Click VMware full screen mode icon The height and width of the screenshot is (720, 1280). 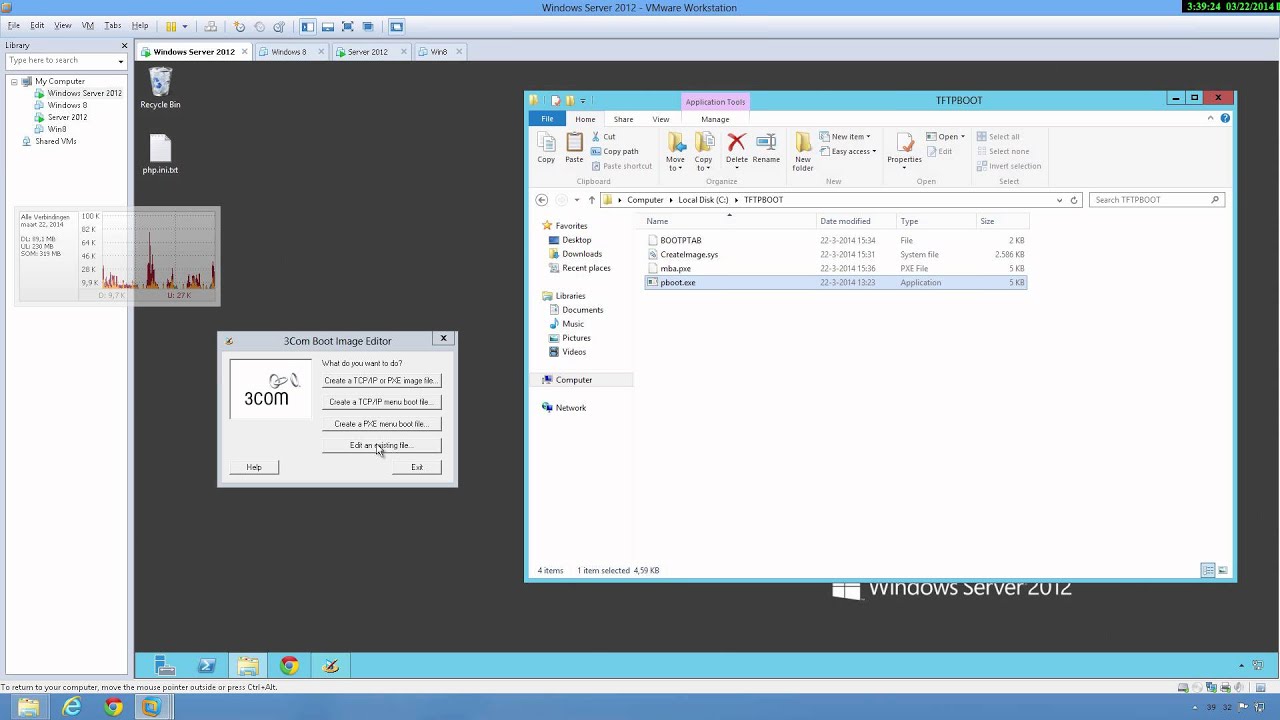click(348, 26)
